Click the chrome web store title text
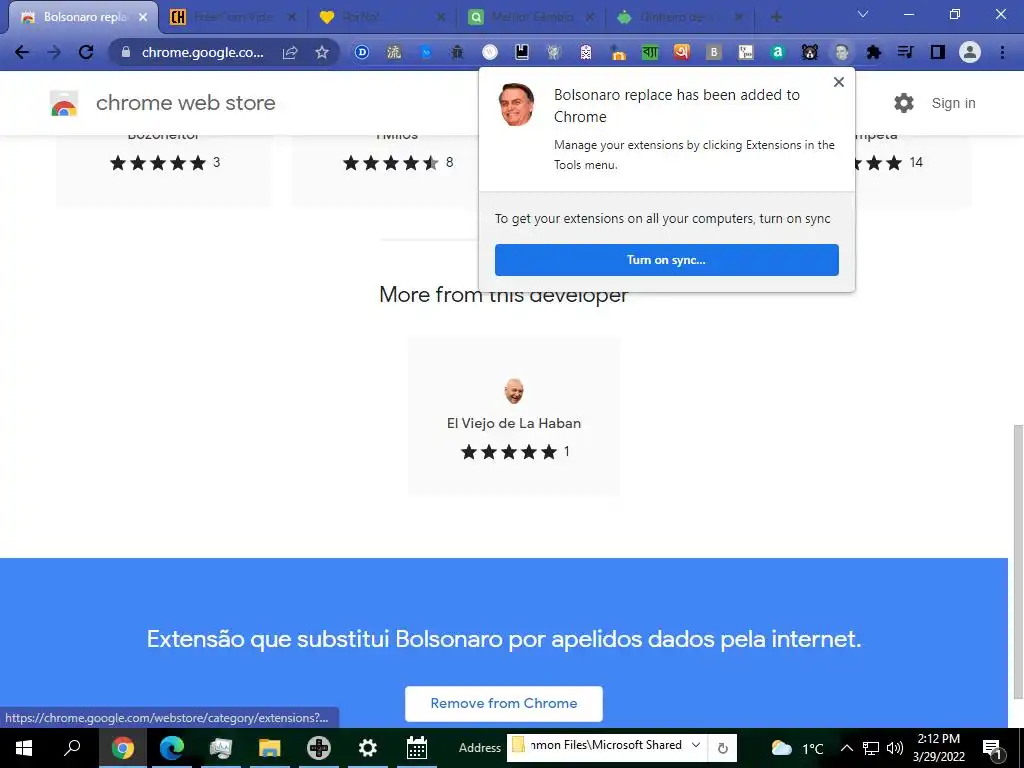1024x768 pixels. [x=185, y=103]
